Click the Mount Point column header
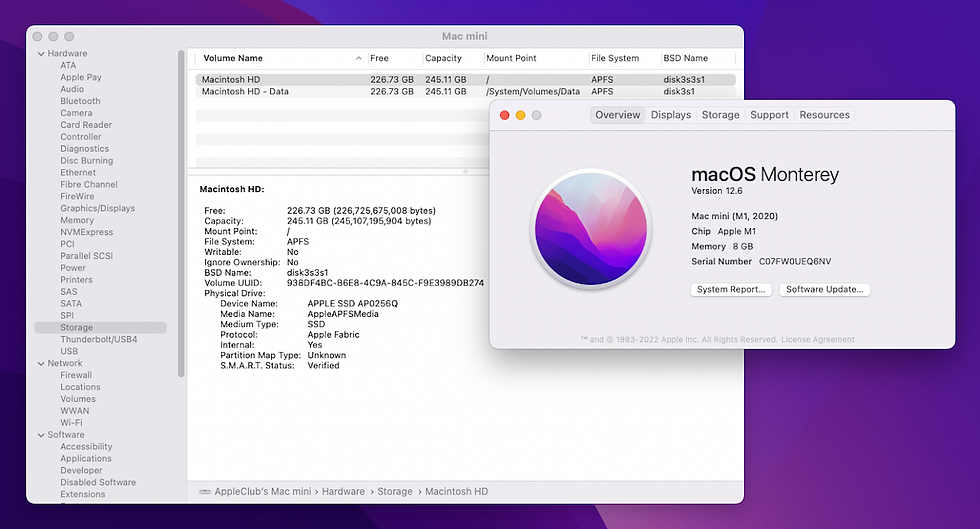This screenshot has height=529, width=980. (x=511, y=58)
